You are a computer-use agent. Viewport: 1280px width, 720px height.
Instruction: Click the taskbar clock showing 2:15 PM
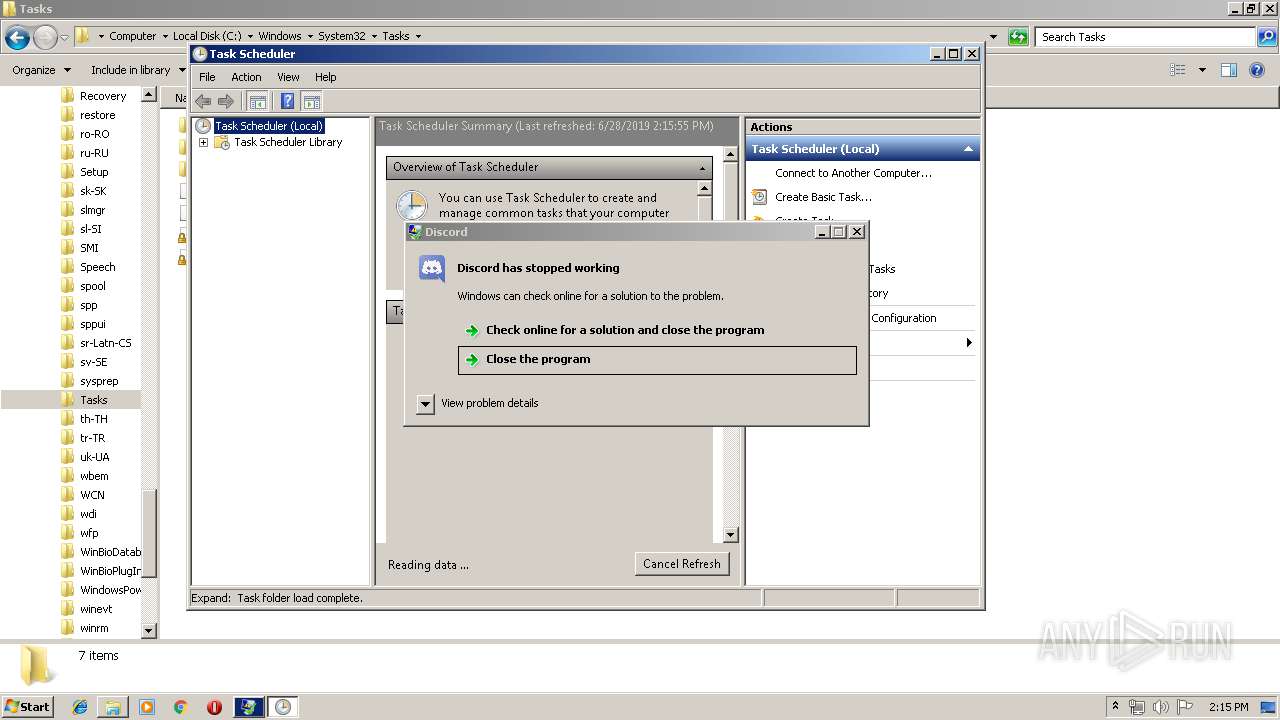tap(1228, 707)
